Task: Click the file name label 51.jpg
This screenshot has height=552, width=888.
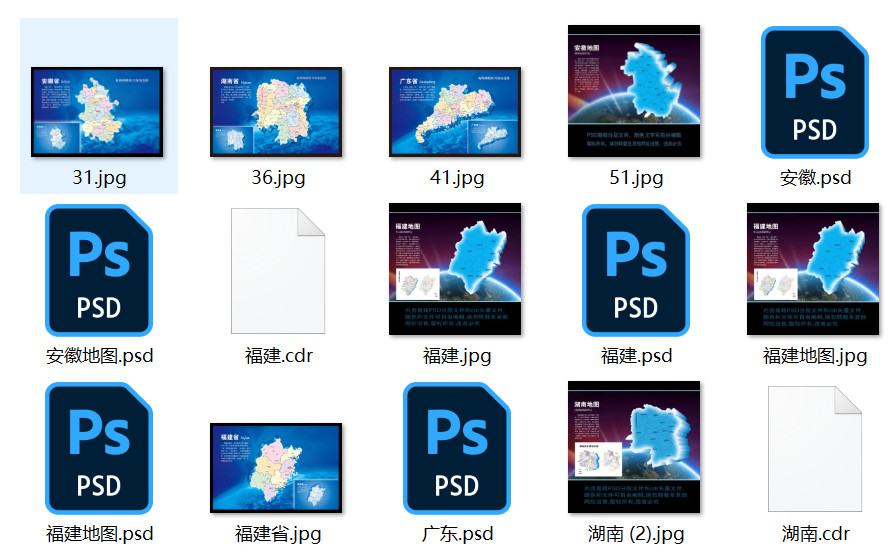Action: tap(636, 178)
